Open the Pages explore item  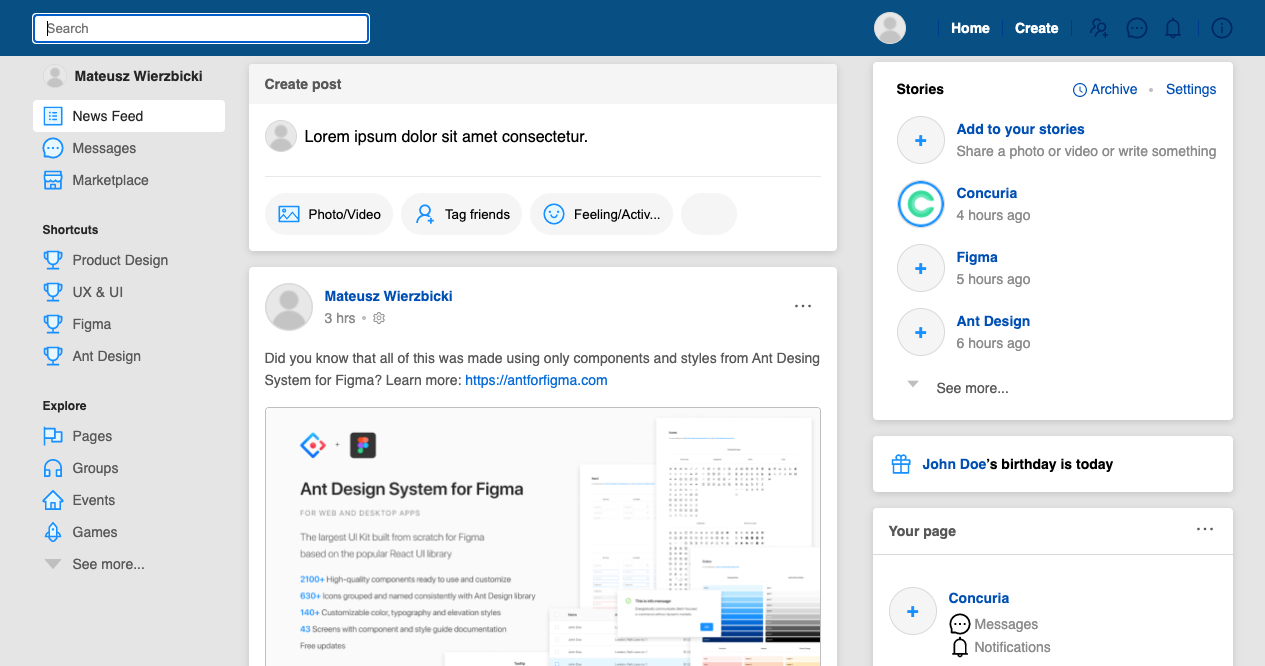click(x=92, y=436)
